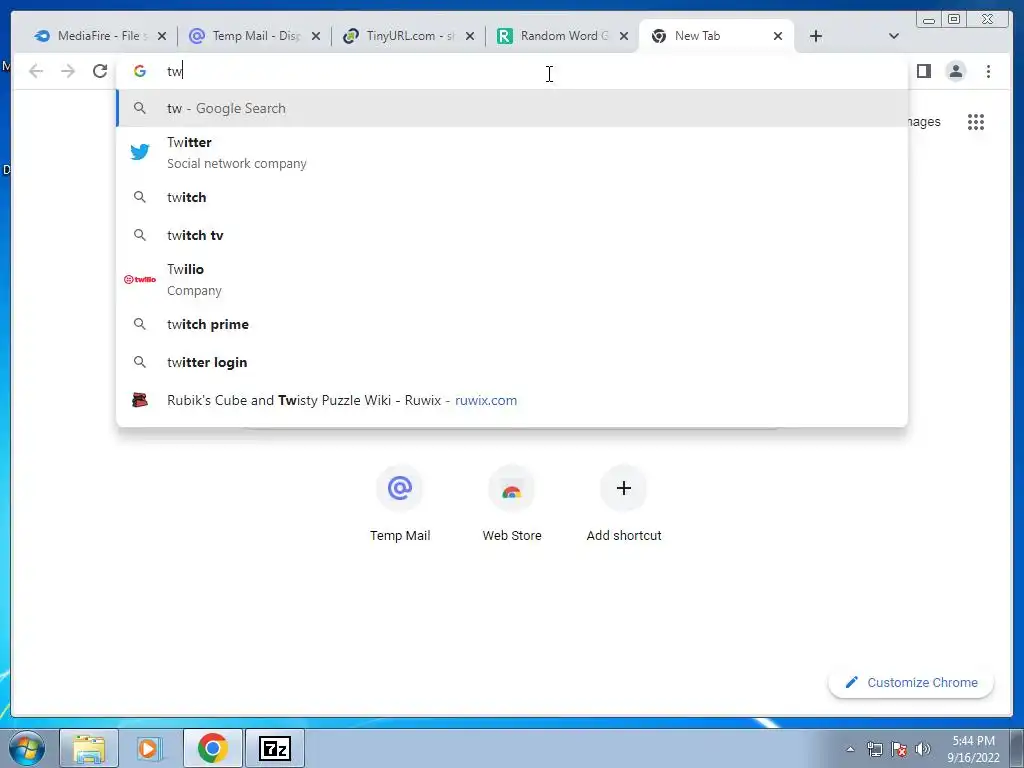Click the Customize Chrome button
This screenshot has width=1024, height=768.
click(x=911, y=682)
